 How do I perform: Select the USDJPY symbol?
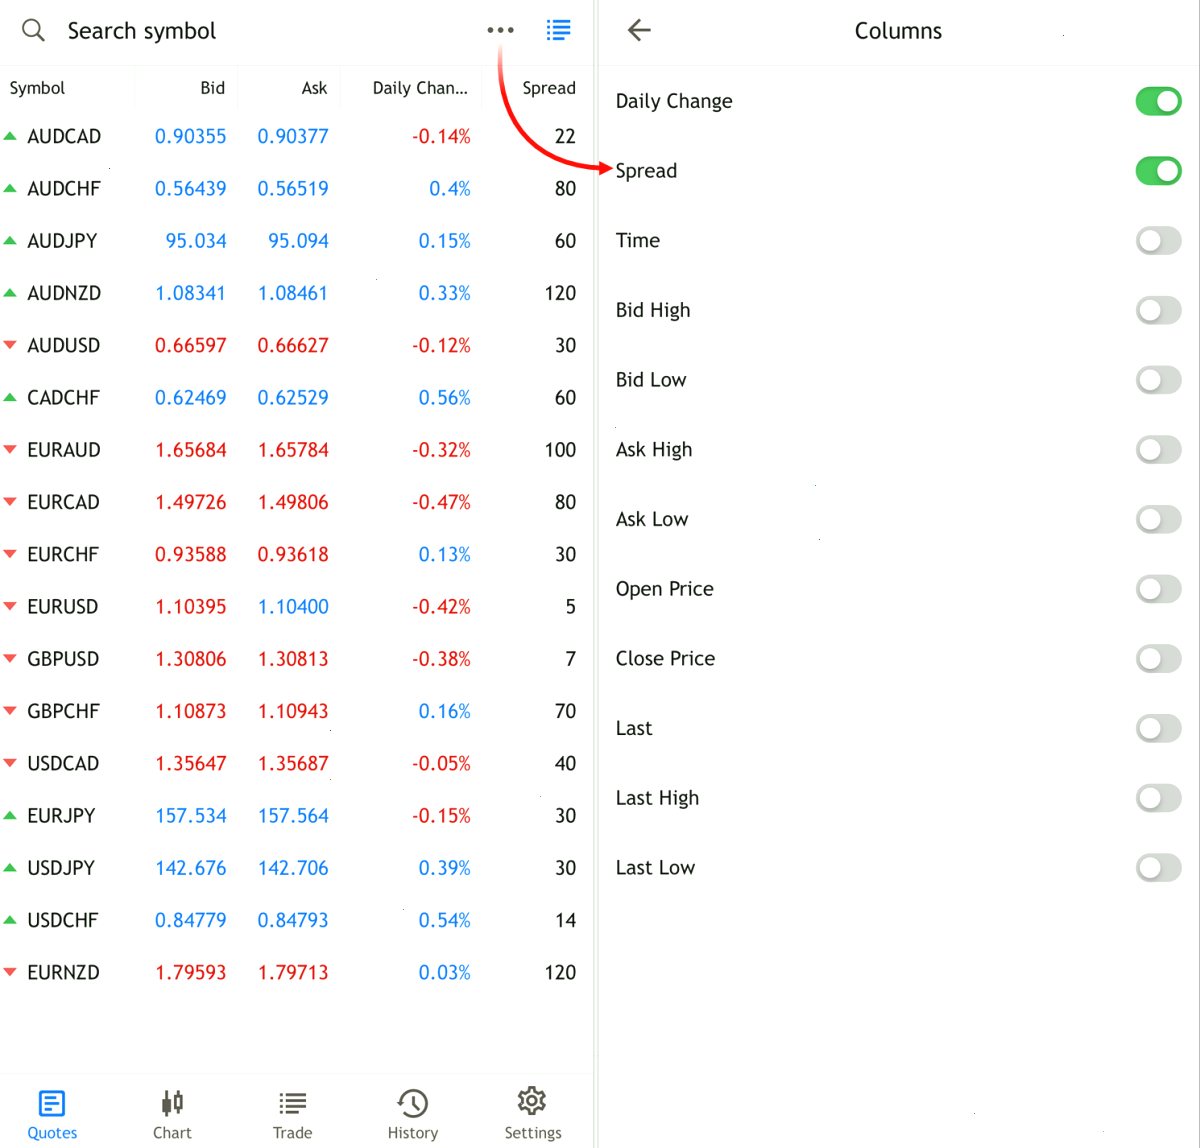point(61,868)
